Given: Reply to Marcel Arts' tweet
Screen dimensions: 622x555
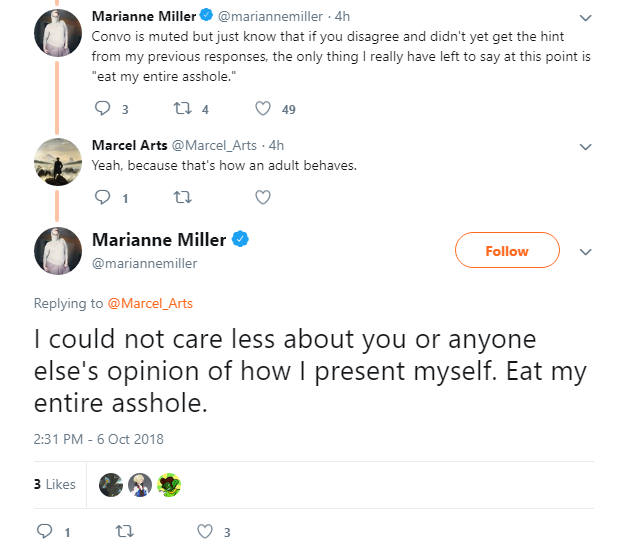Looking at the screenshot, I should pyautogui.click(x=102, y=197).
